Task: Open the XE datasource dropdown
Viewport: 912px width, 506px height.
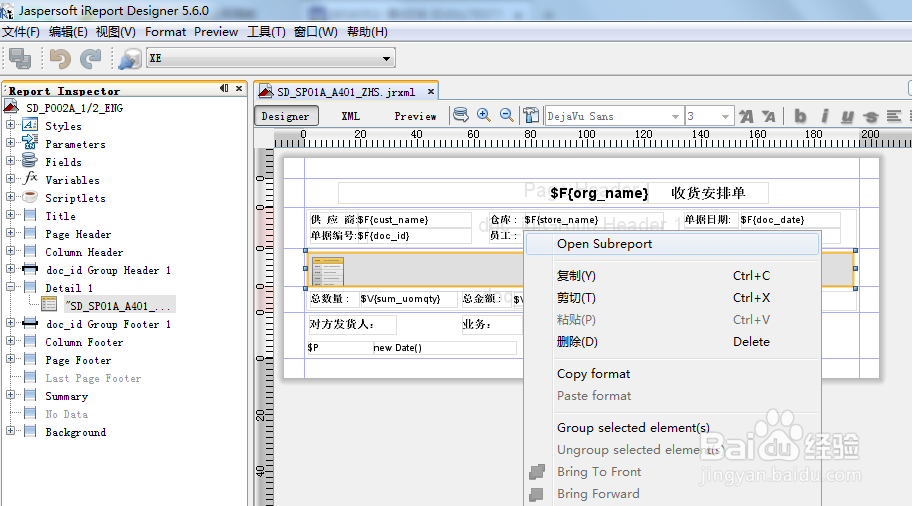Action: (386, 58)
